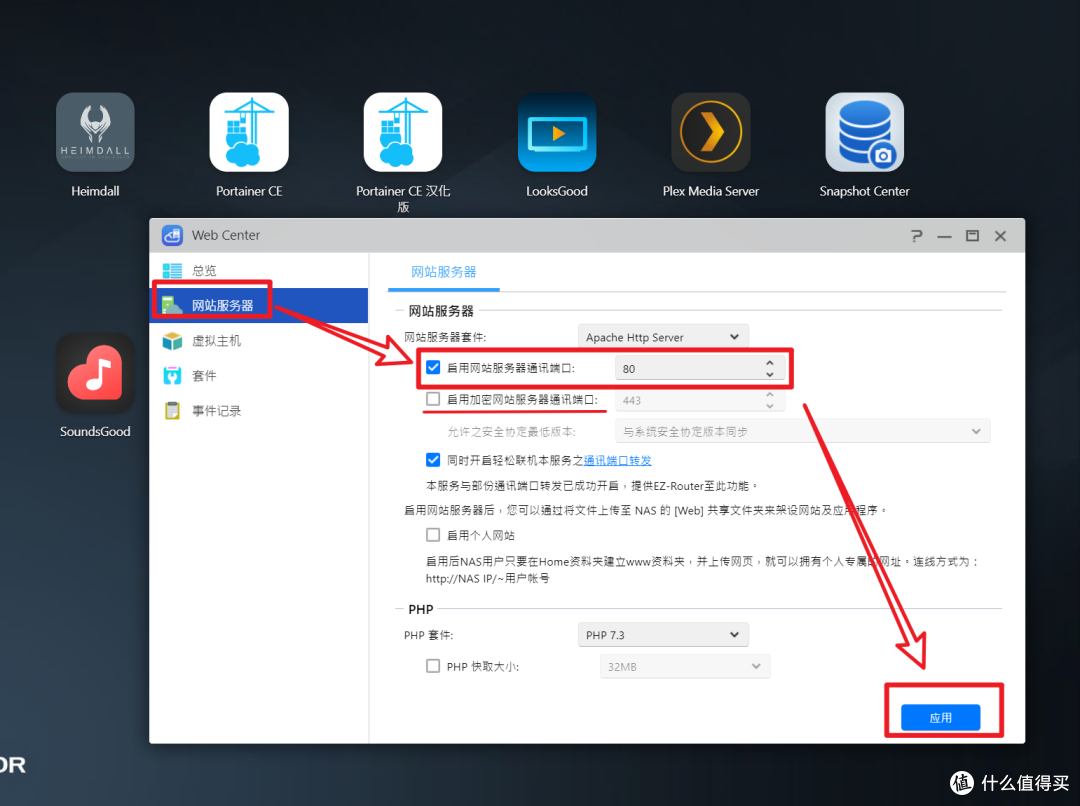The width and height of the screenshot is (1080, 806).
Task: Close the Web Center window
Action: click(x=1001, y=236)
